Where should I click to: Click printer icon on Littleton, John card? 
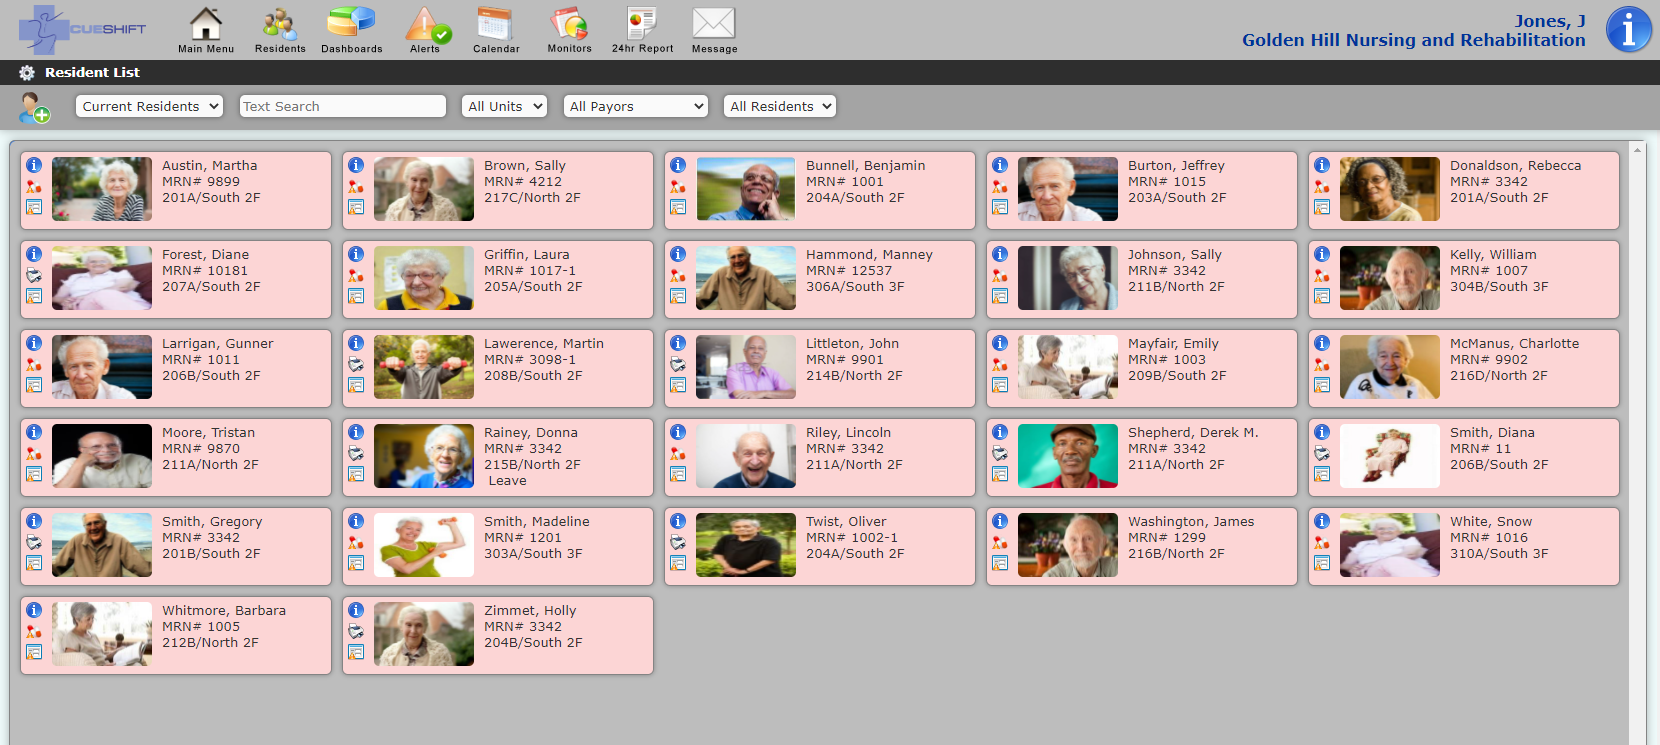pos(678,364)
